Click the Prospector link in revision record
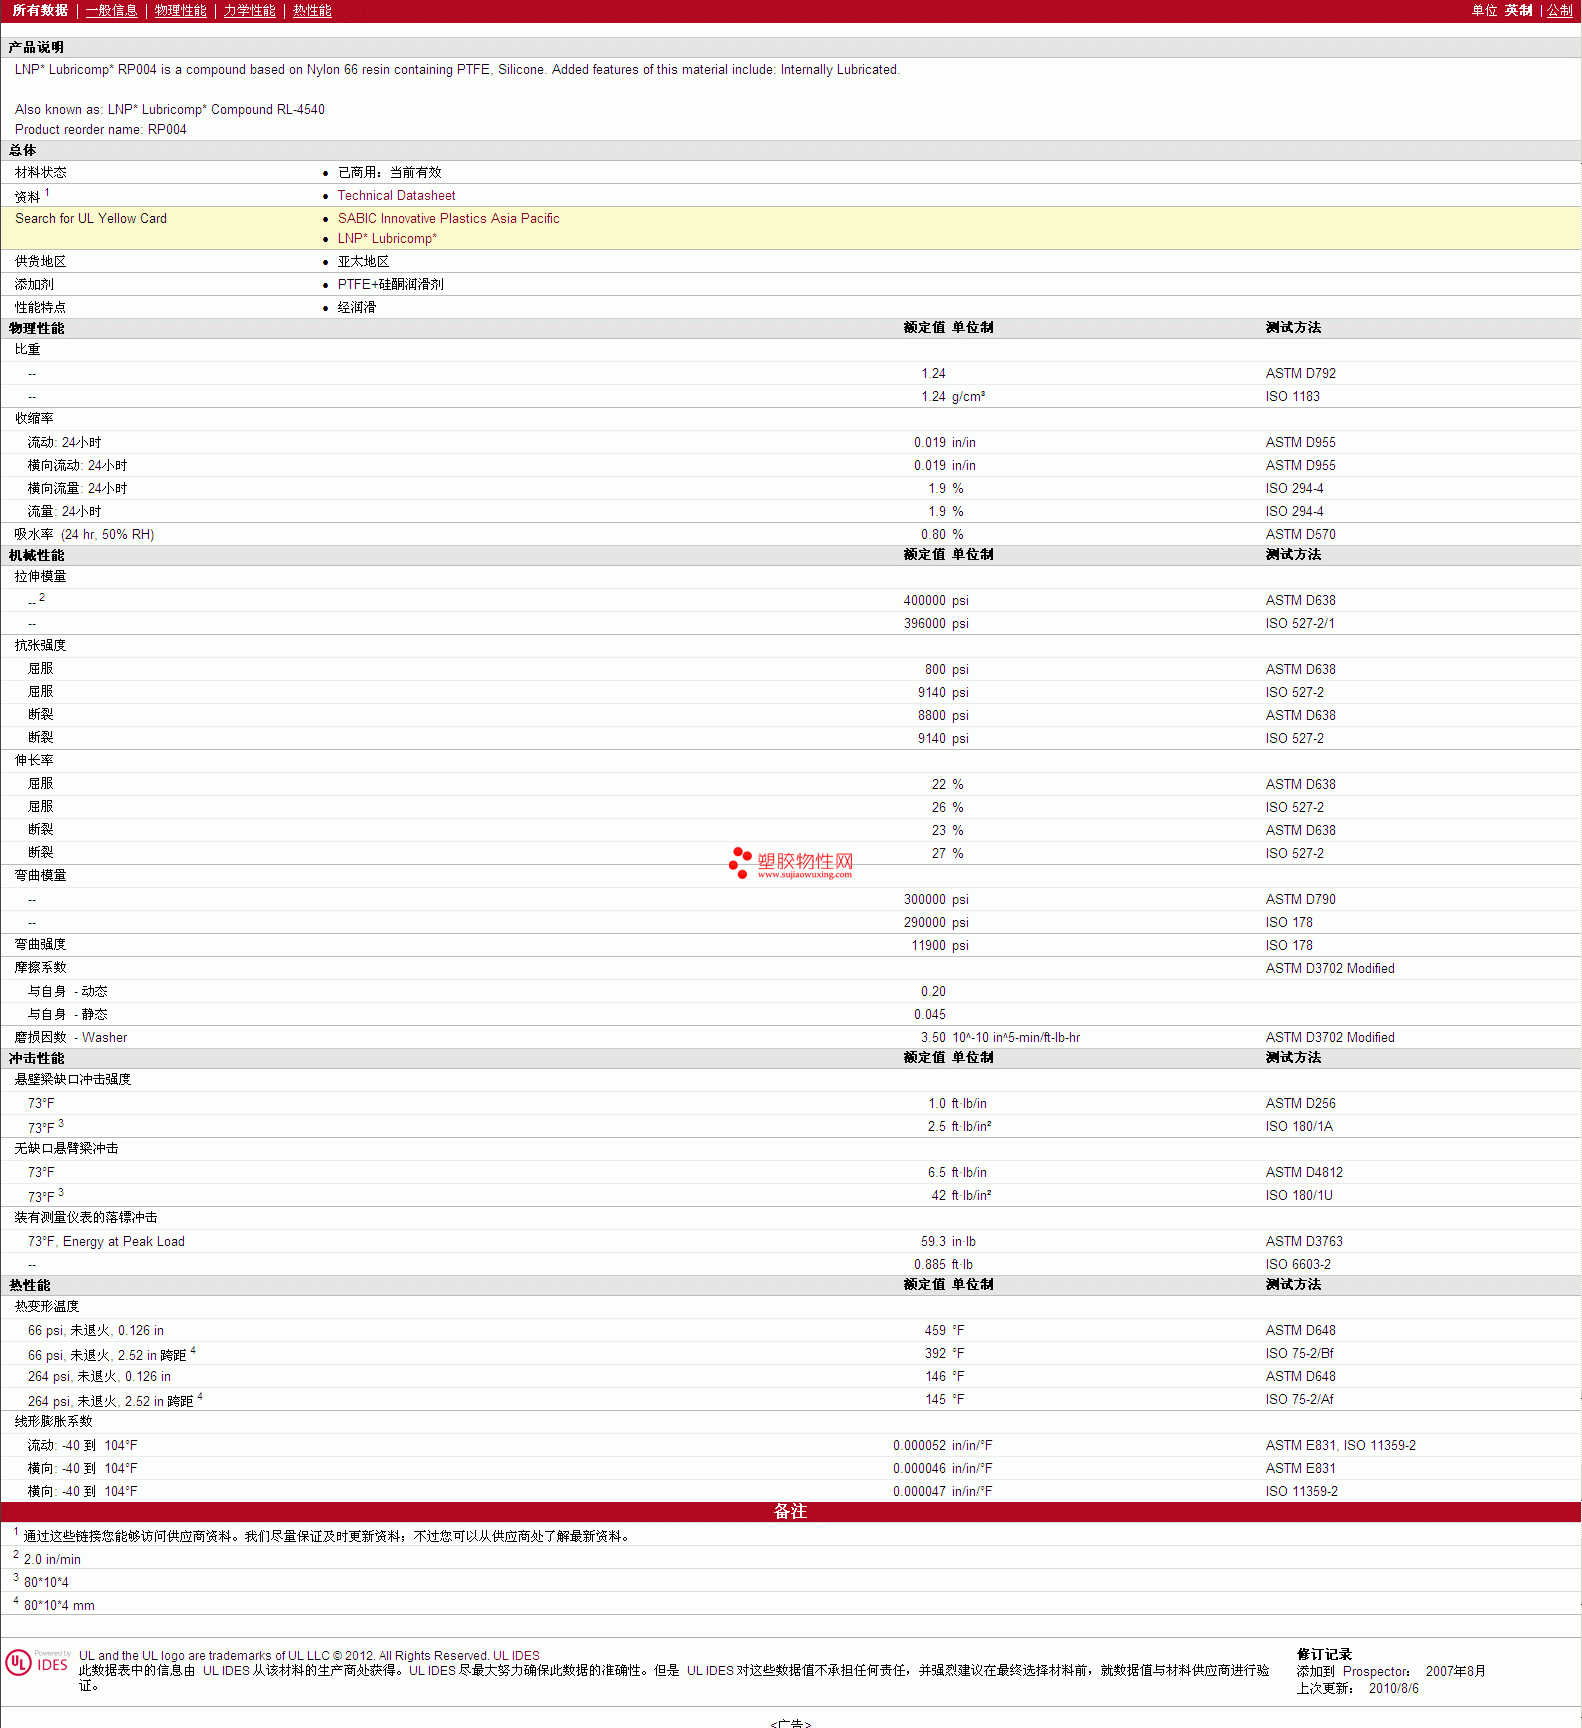The height and width of the screenshot is (1728, 1582). 1375,1671
